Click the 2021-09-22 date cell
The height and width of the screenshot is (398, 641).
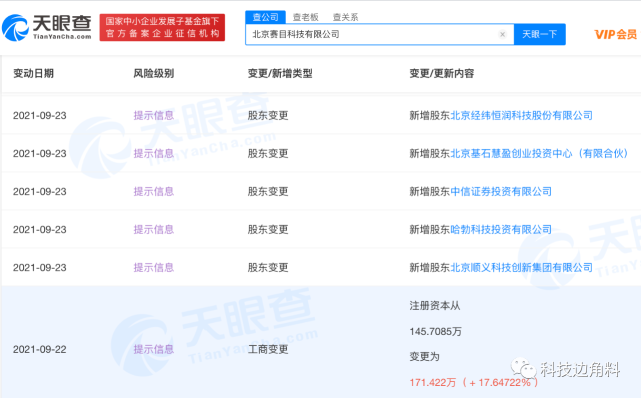click(40, 349)
